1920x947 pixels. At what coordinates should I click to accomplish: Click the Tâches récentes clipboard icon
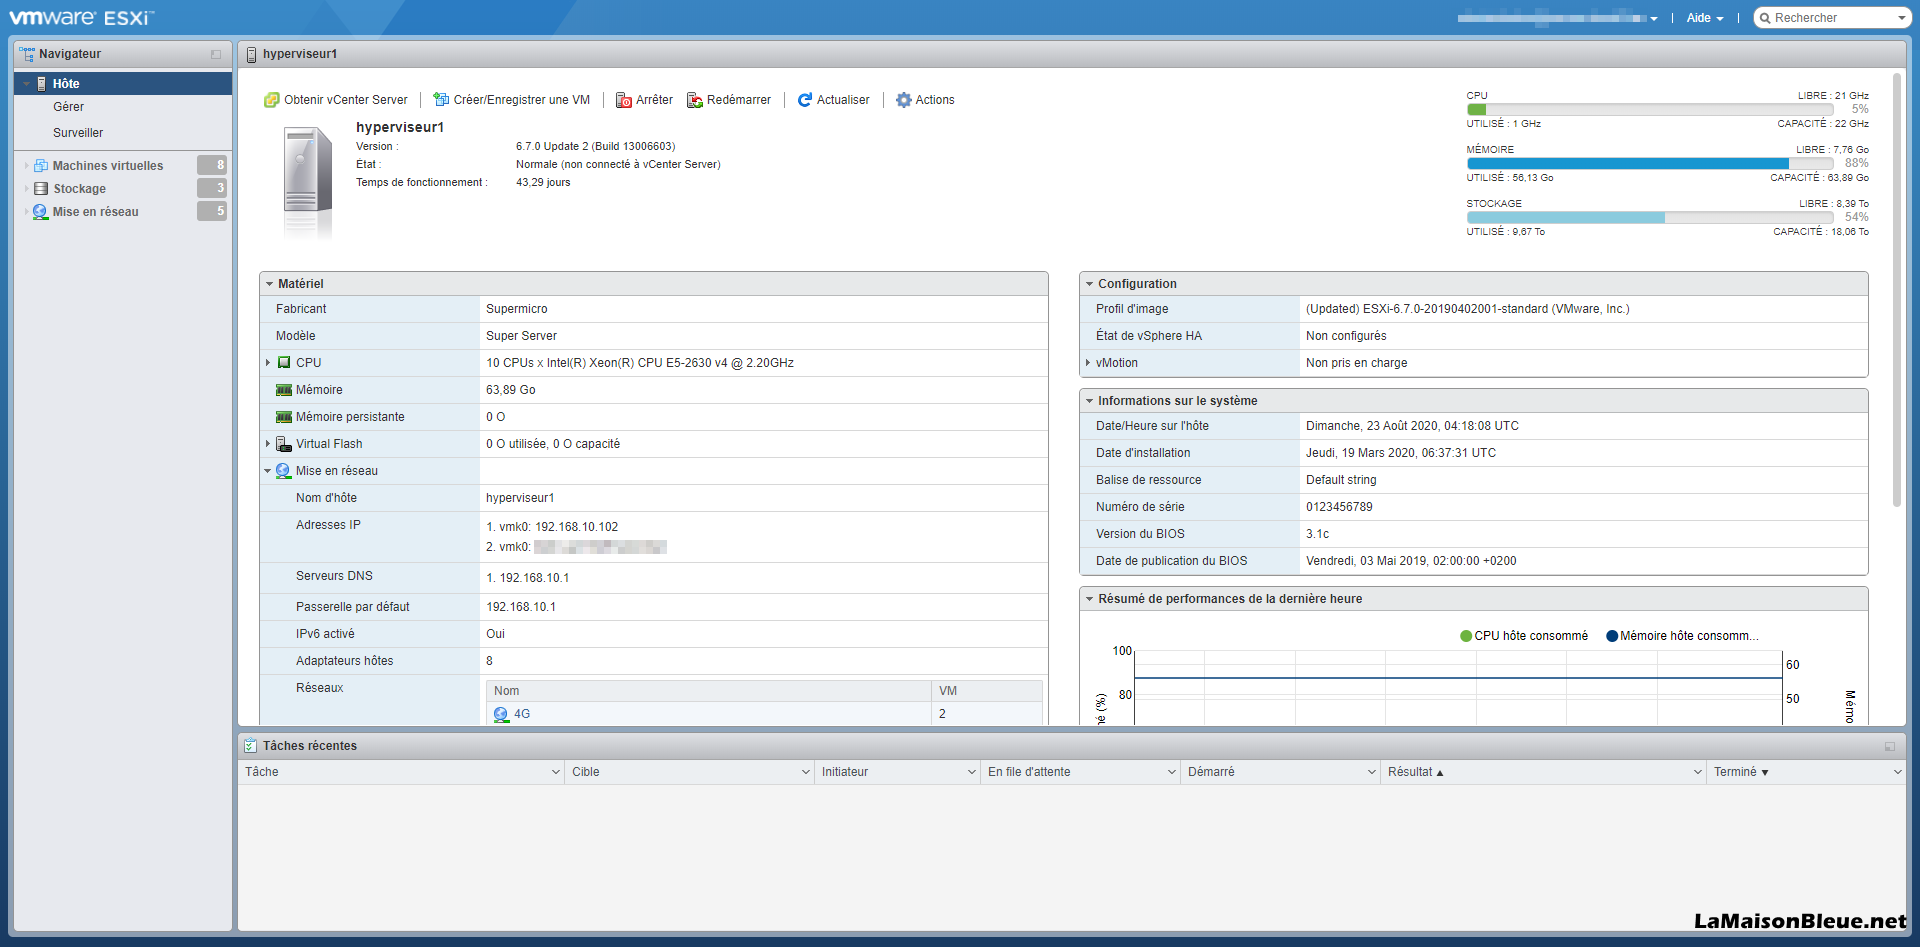coord(251,746)
